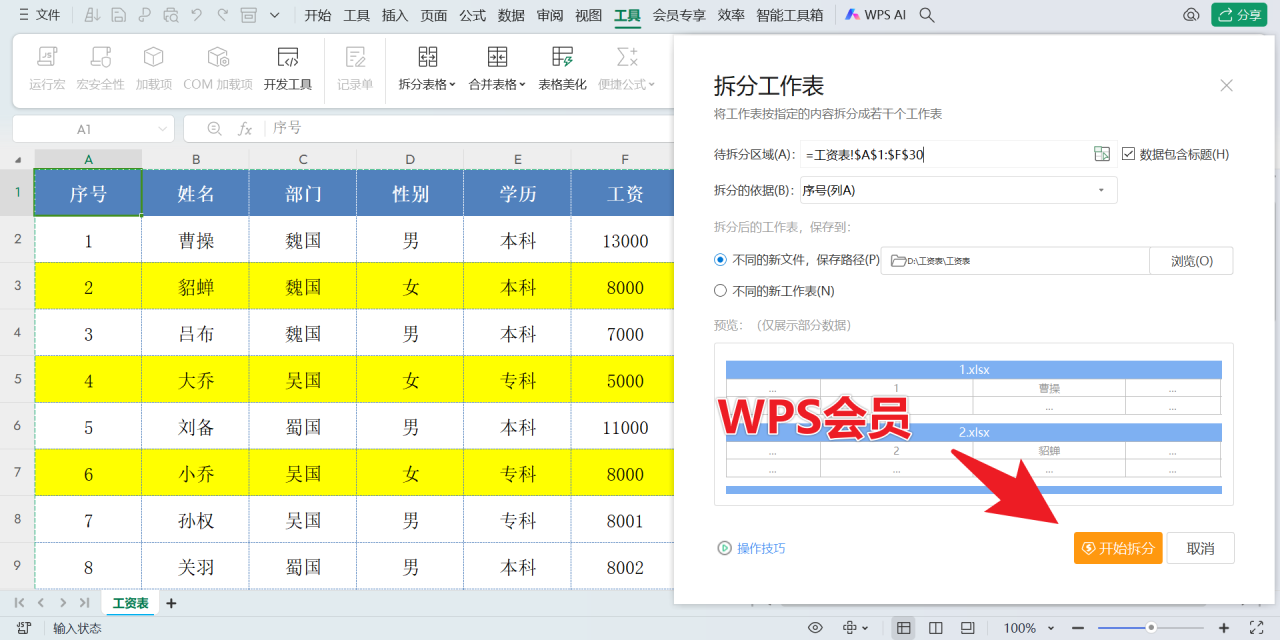Screen dimensions: 1280x640
Task: Switch to the 会员专享 tab
Action: tap(679, 15)
